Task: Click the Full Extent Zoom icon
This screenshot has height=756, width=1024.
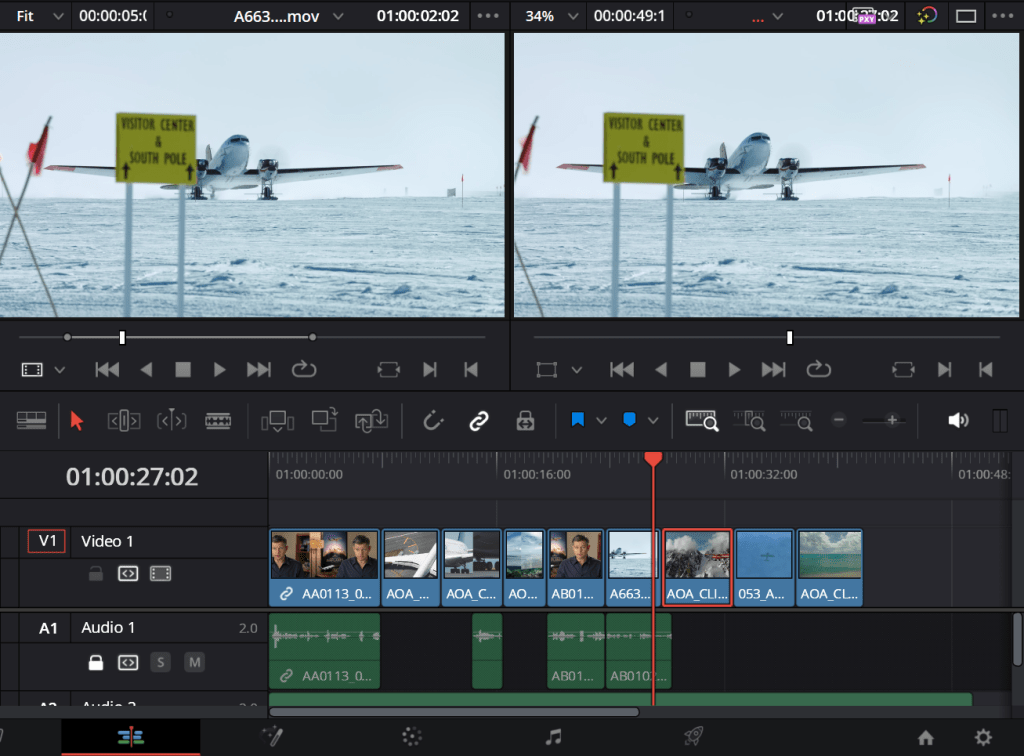Action: coord(702,421)
